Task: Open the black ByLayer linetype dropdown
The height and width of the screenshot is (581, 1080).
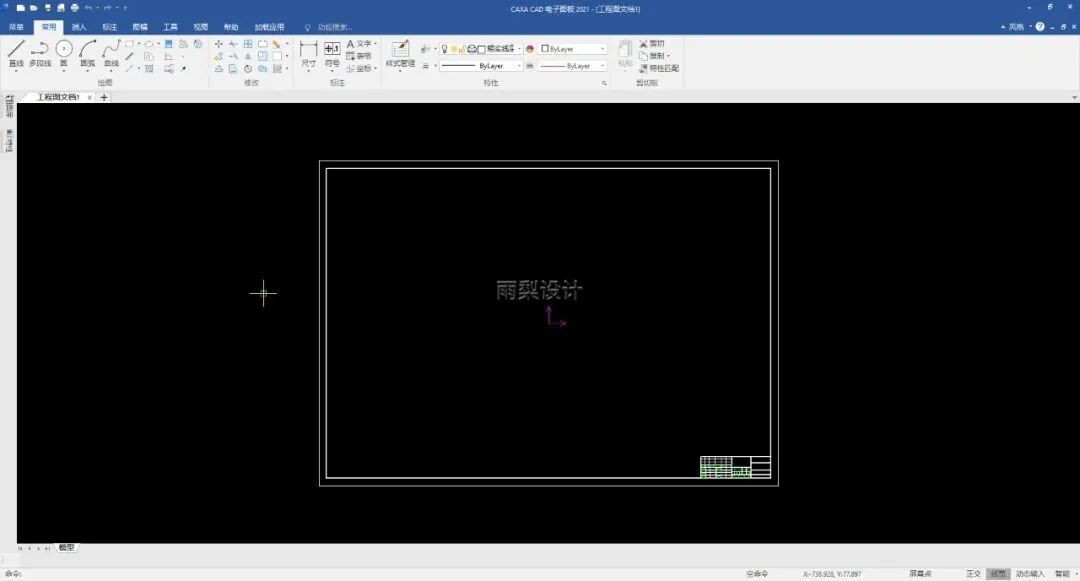Action: click(481, 66)
